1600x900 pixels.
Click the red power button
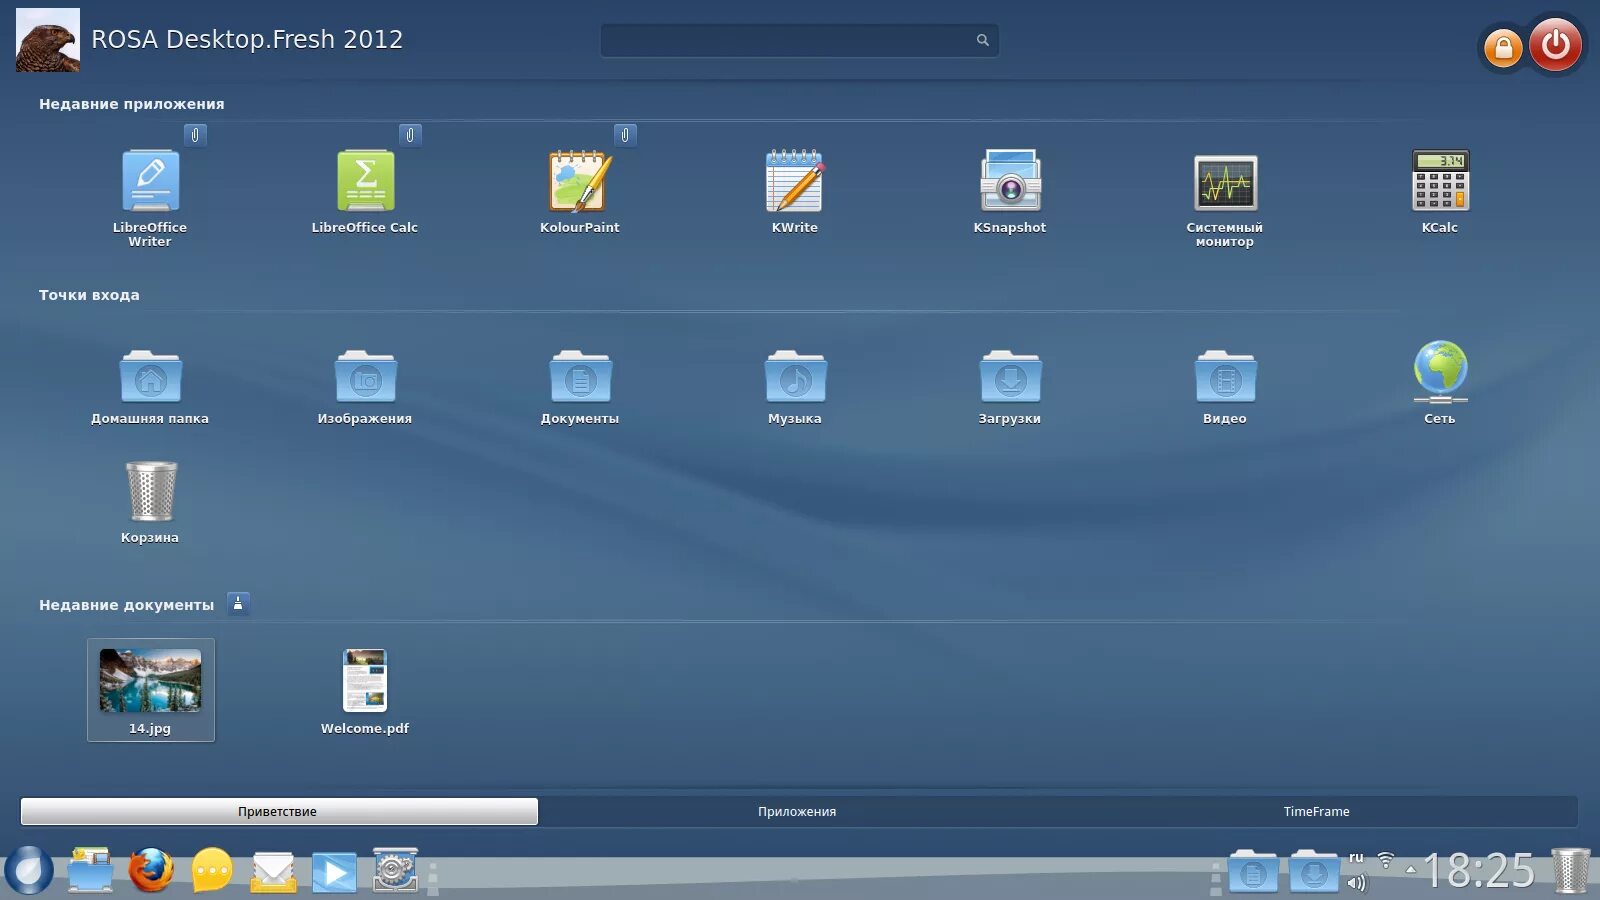point(1555,44)
